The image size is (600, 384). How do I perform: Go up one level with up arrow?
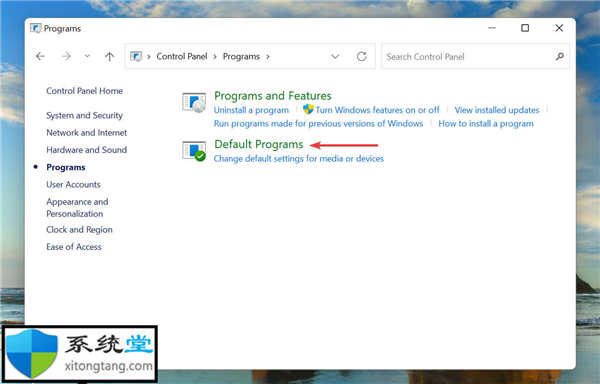coord(109,57)
